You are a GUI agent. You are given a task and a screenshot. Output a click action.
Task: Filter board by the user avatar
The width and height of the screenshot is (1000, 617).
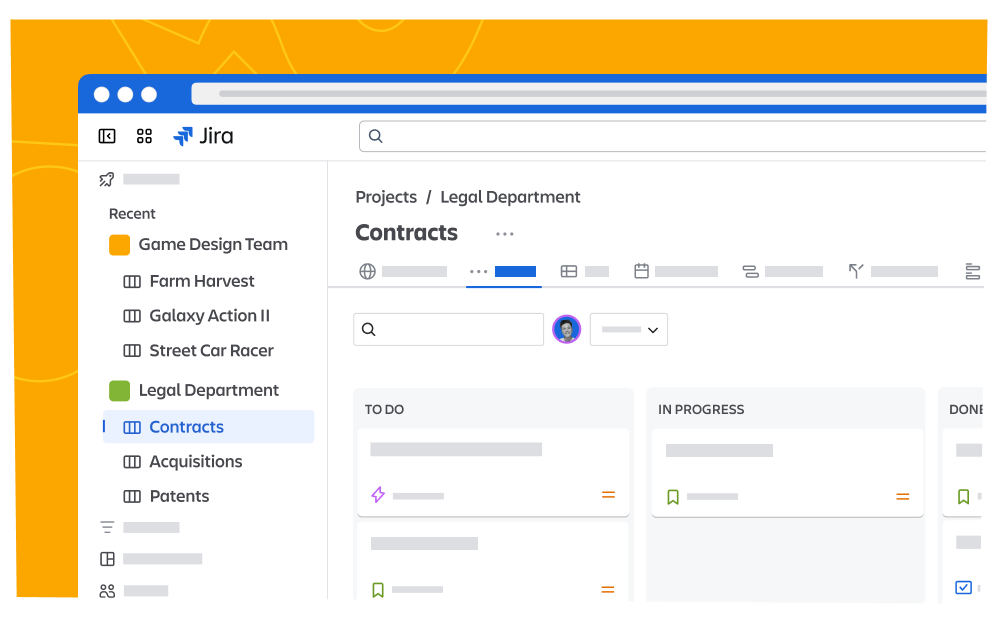click(567, 329)
